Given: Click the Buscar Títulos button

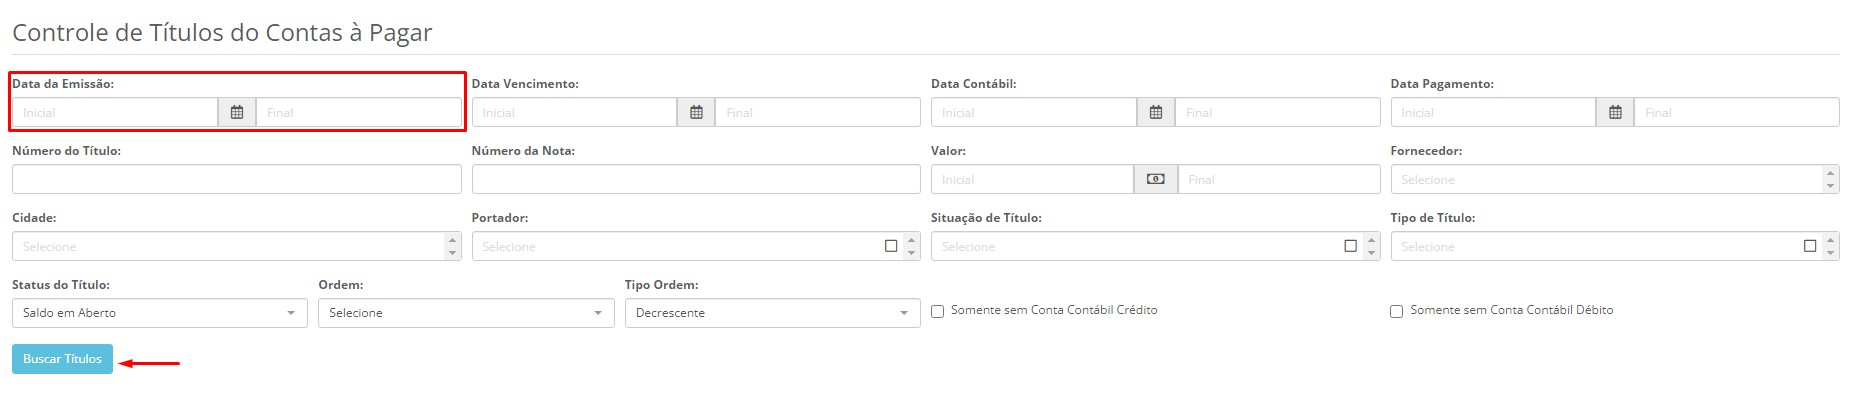Looking at the screenshot, I should tap(62, 359).
